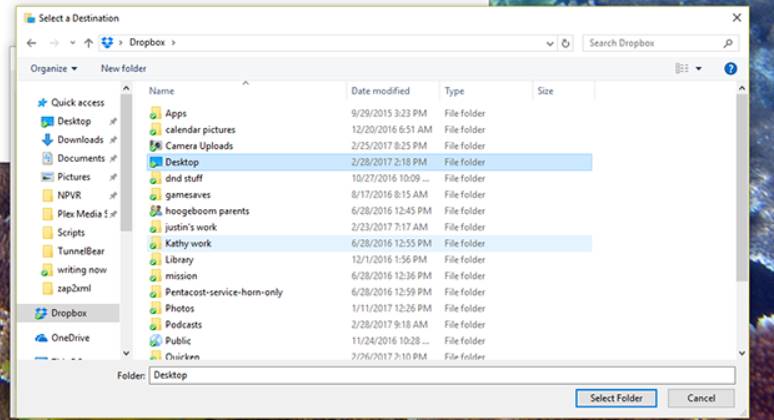Screen dimensions: 774x420
Task: Click the Public folder globe icon
Action: [x=155, y=341]
